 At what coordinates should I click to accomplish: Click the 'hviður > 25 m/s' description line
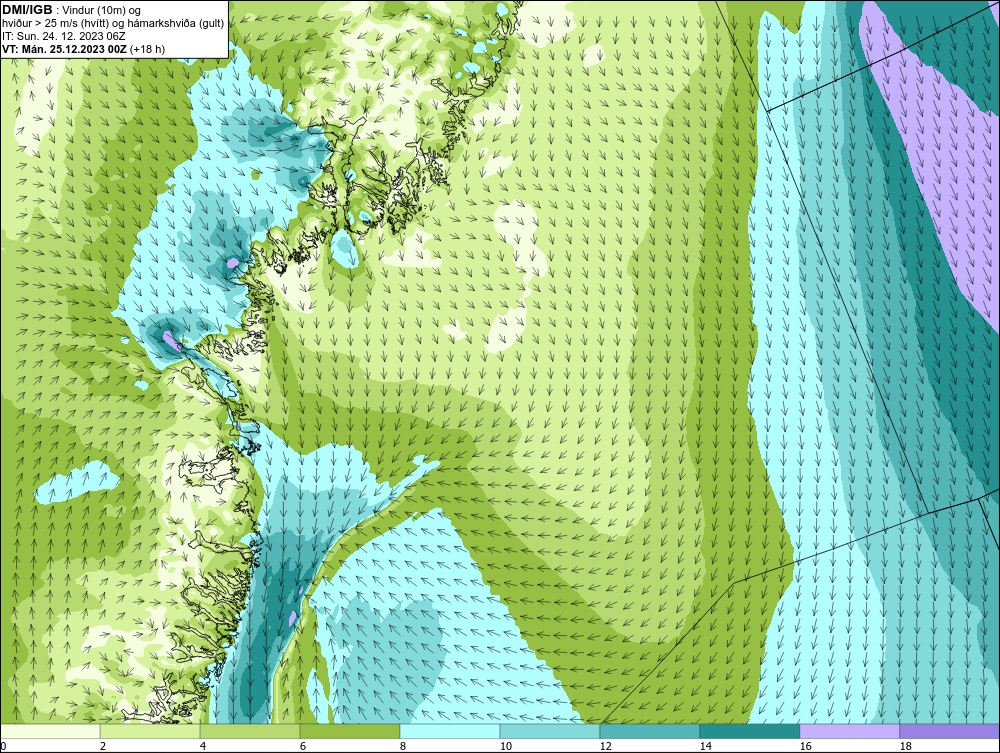[x=113, y=24]
